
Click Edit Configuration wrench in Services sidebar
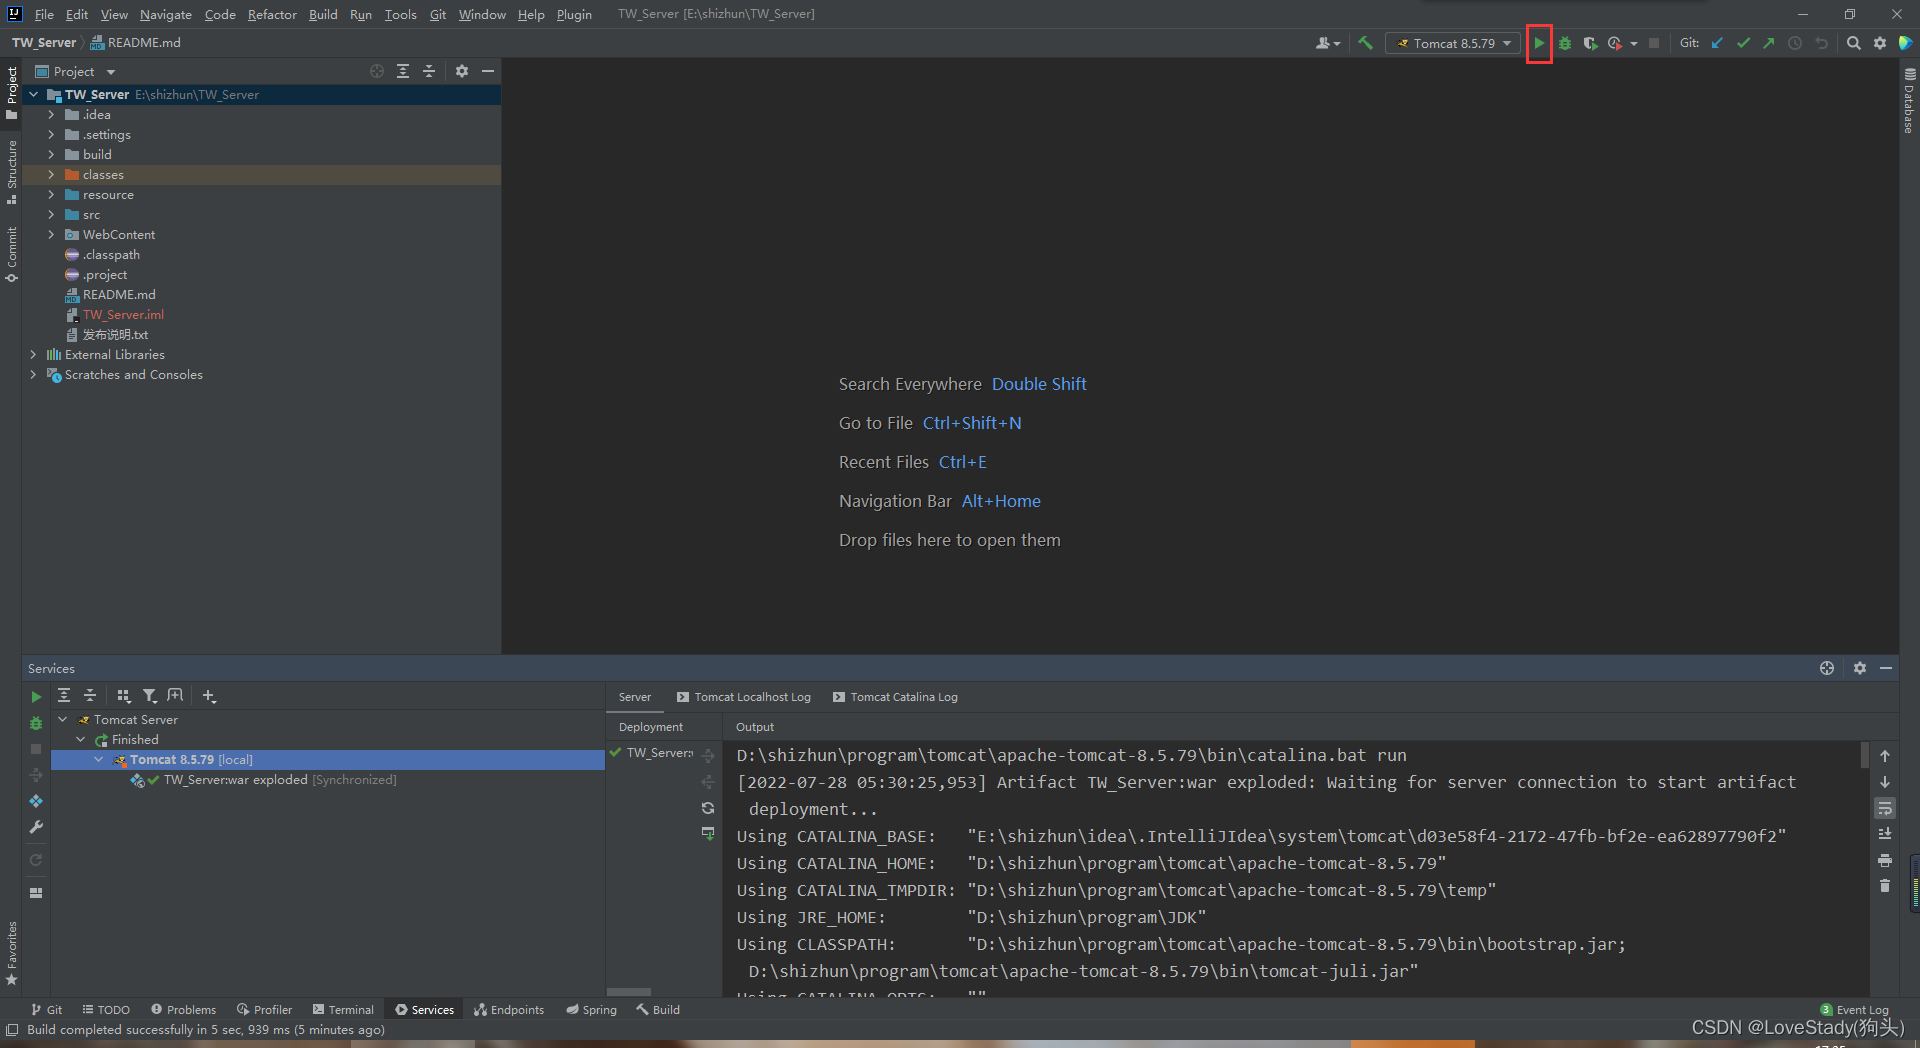(x=36, y=827)
